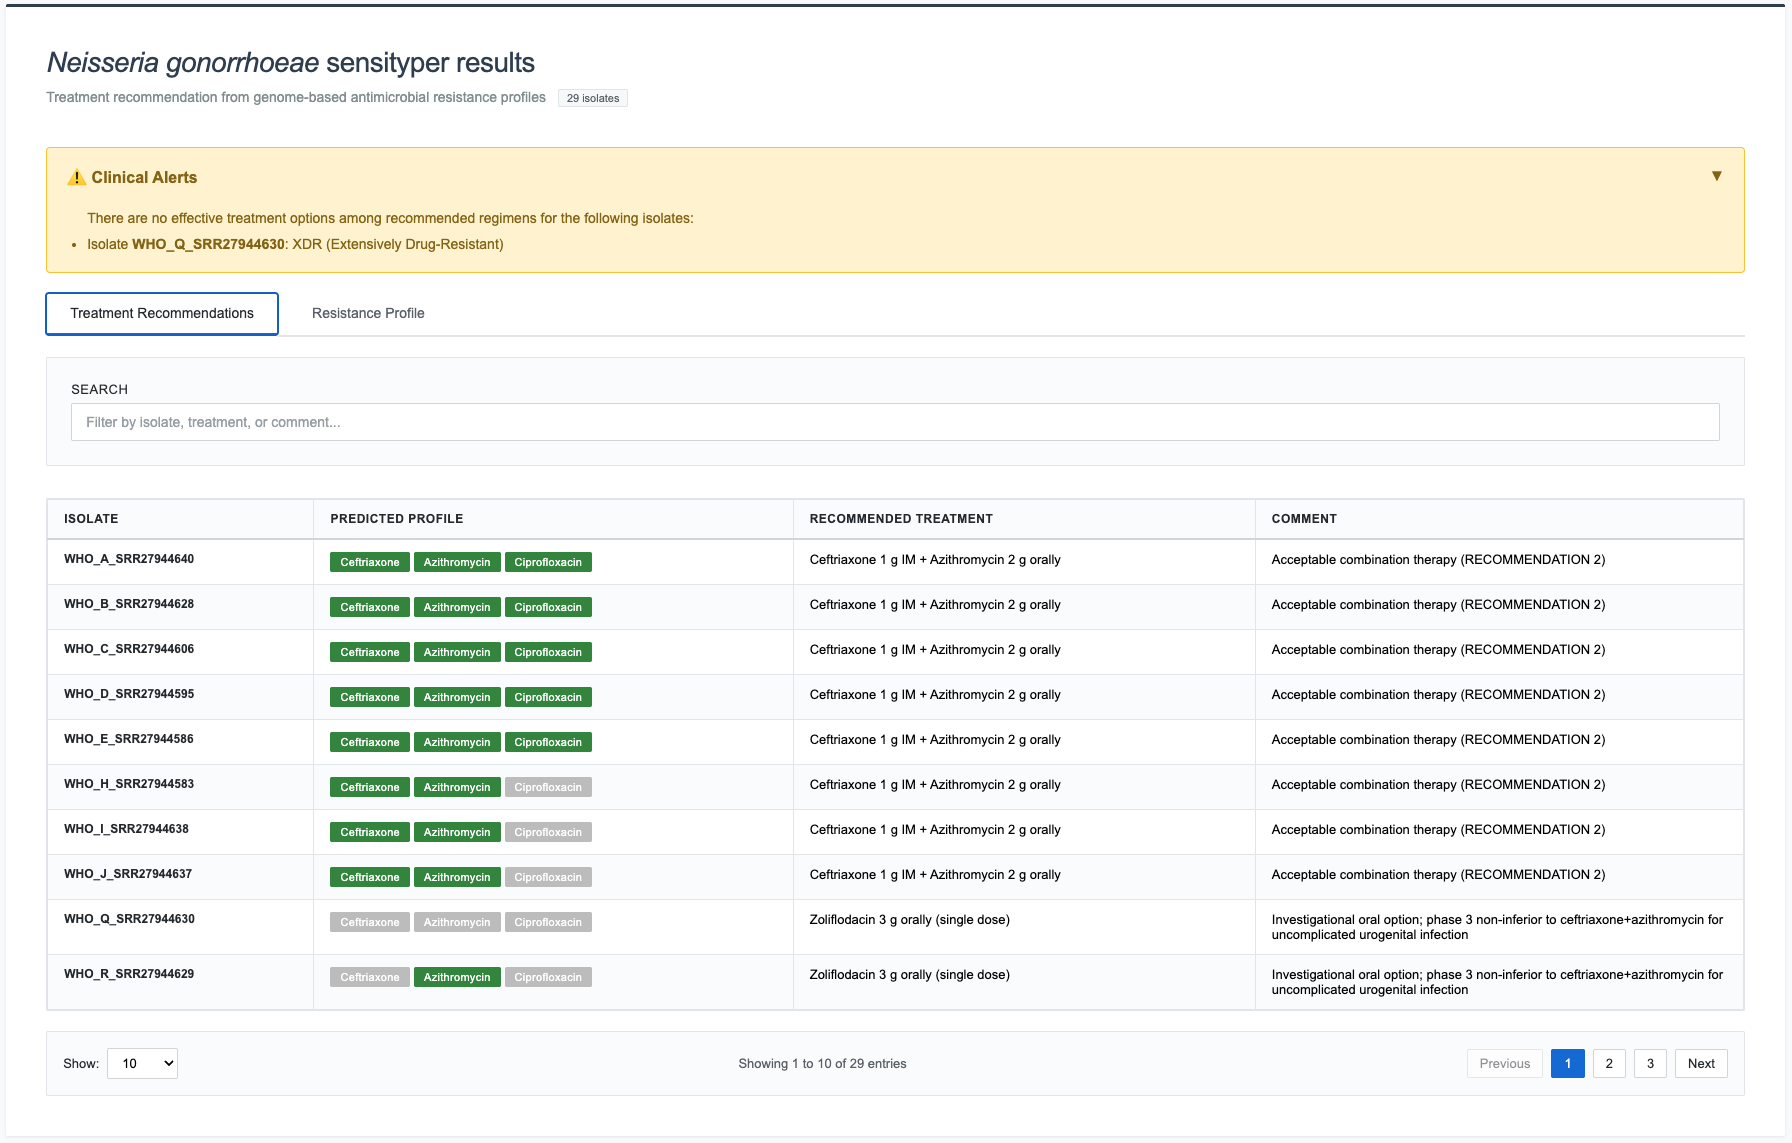The height and width of the screenshot is (1143, 1792).
Task: Select the Treatment Recommendations tab
Action: pos(161,313)
